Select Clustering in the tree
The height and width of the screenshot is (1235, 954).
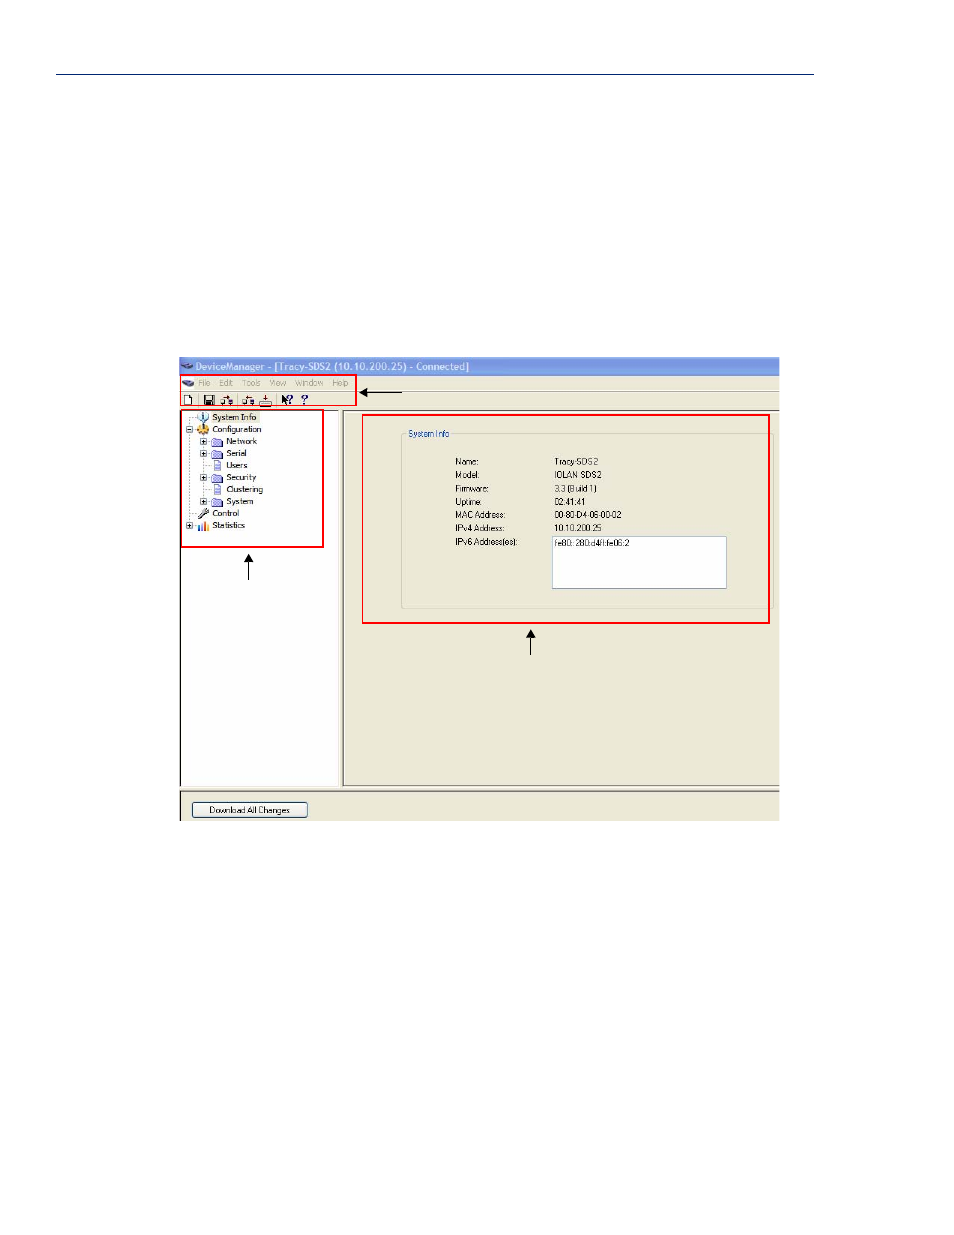(x=245, y=489)
